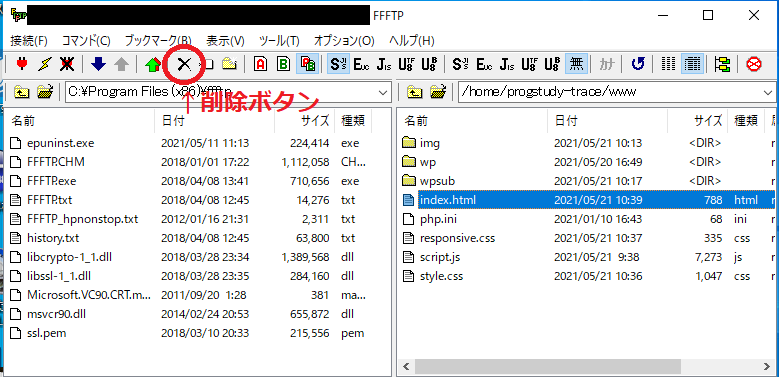Switch to Details view icon
The height and width of the screenshot is (377, 779).
[x=692, y=64]
